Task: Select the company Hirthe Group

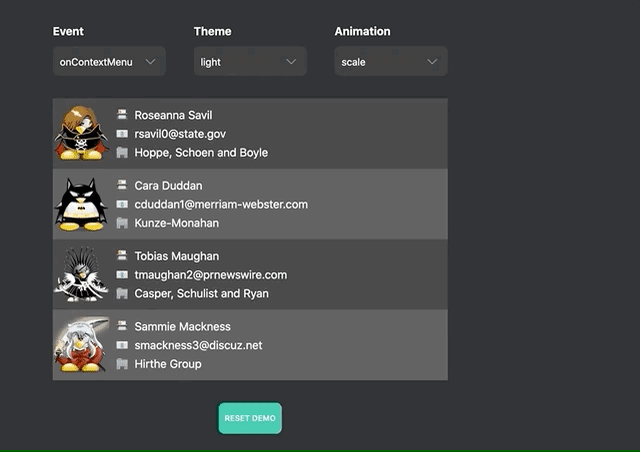Action: click(168, 364)
